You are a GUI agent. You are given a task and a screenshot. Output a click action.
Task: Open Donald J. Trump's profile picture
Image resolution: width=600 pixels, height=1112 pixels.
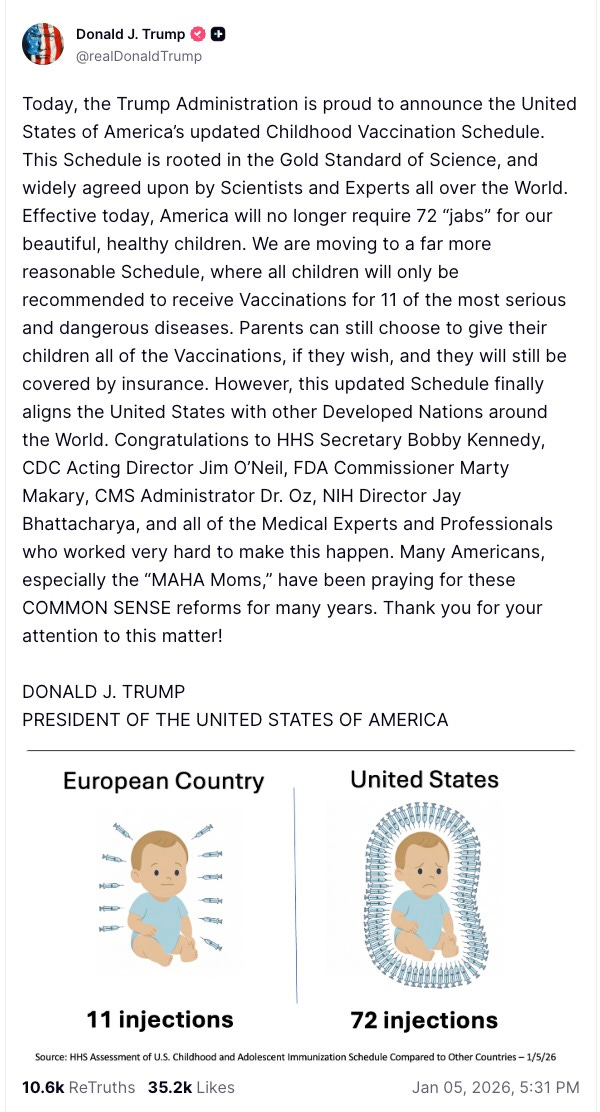(43, 44)
